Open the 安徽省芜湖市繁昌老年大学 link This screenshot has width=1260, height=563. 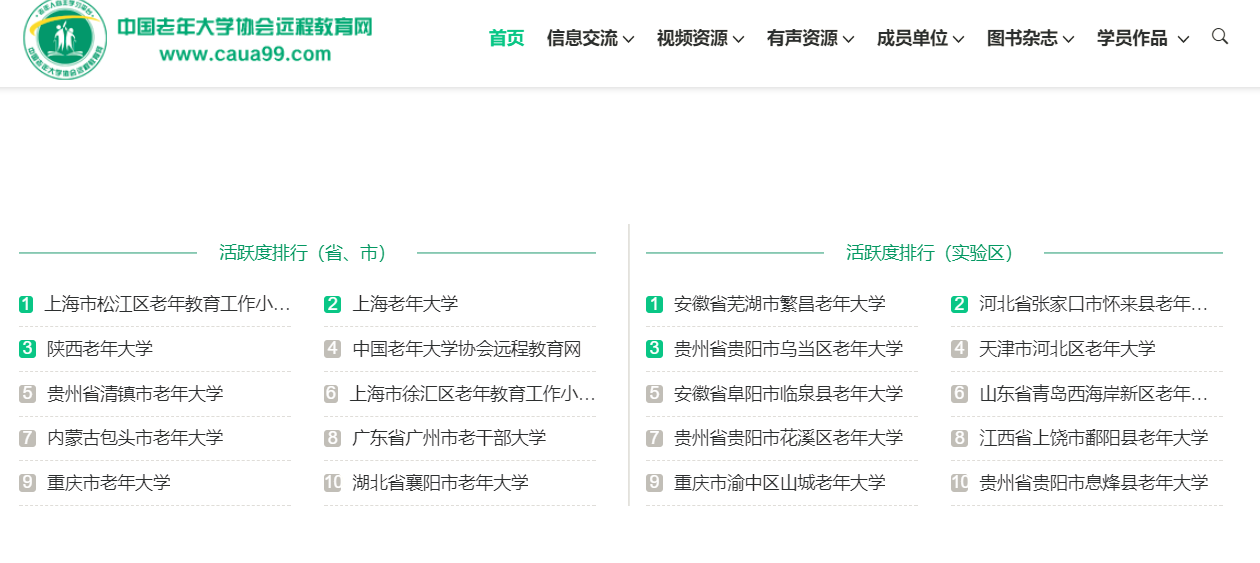tap(780, 304)
